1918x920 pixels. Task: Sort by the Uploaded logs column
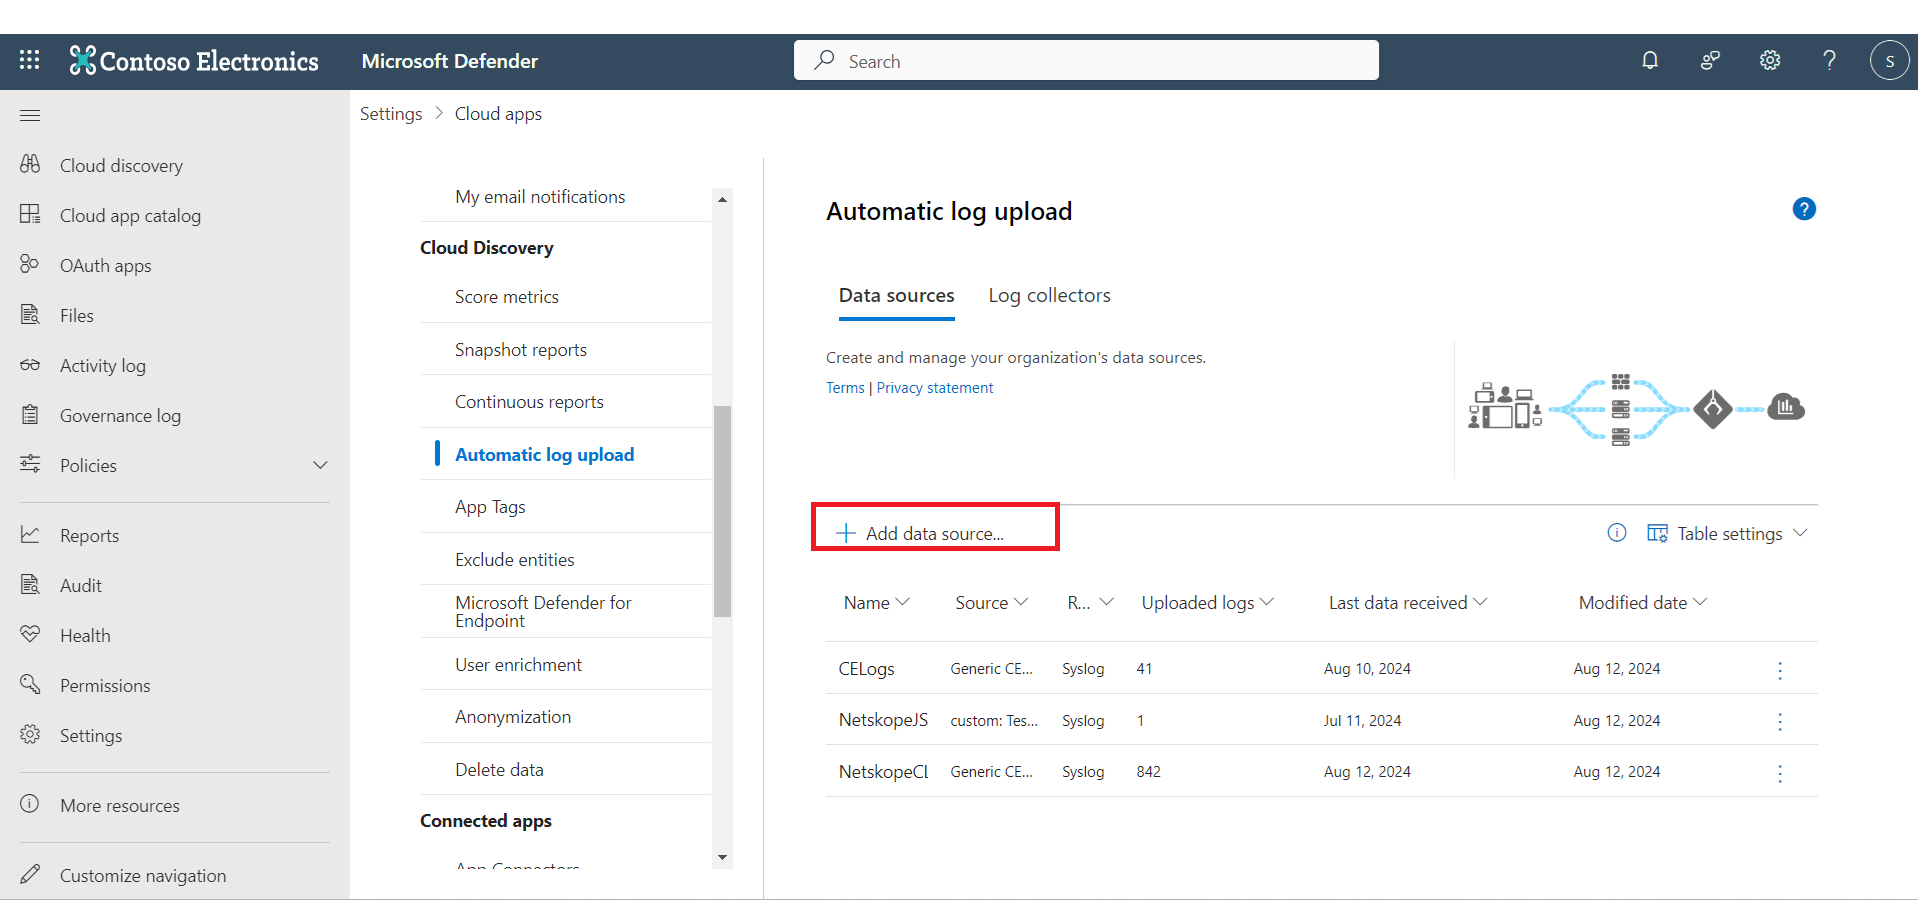tap(1207, 603)
